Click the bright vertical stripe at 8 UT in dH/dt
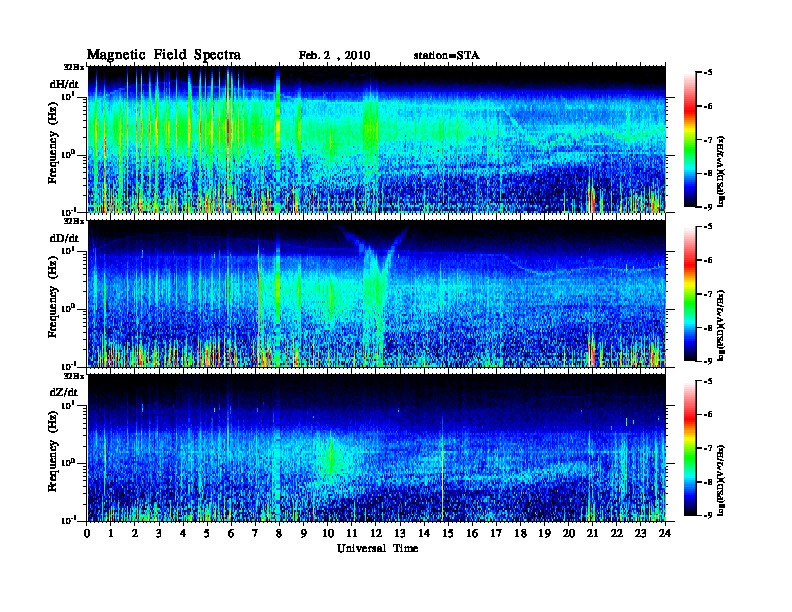 pos(277,139)
